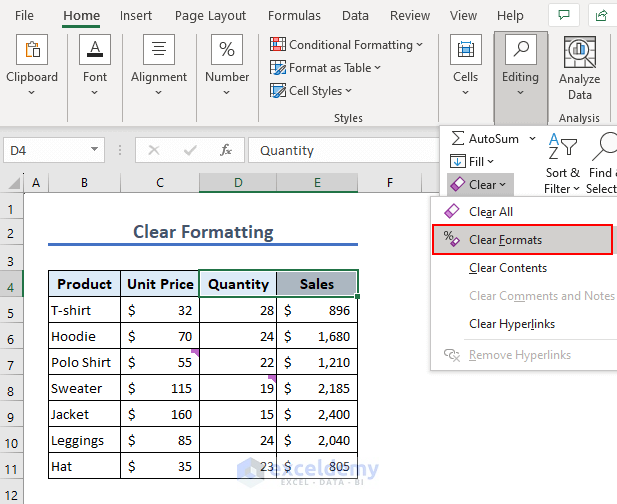
Task: Switch to the Formulas tab
Action: click(294, 16)
